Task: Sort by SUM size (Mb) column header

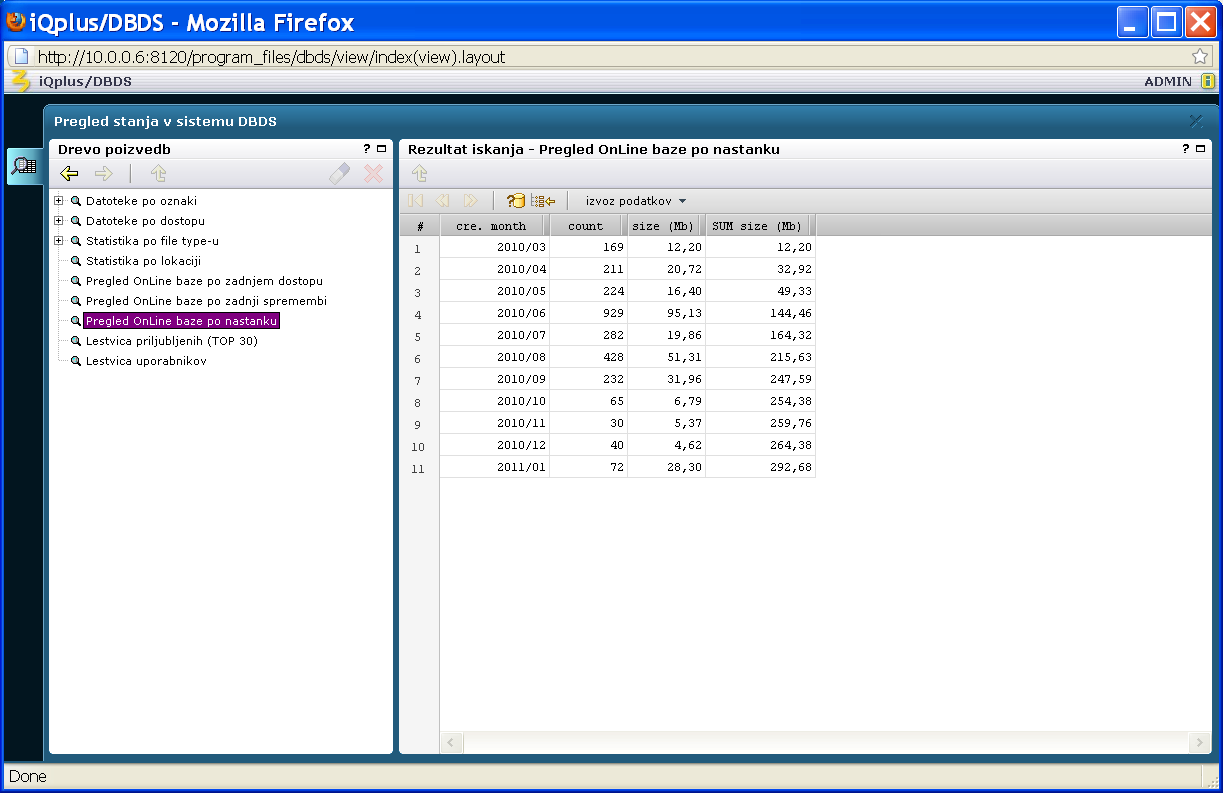Action: (760, 226)
